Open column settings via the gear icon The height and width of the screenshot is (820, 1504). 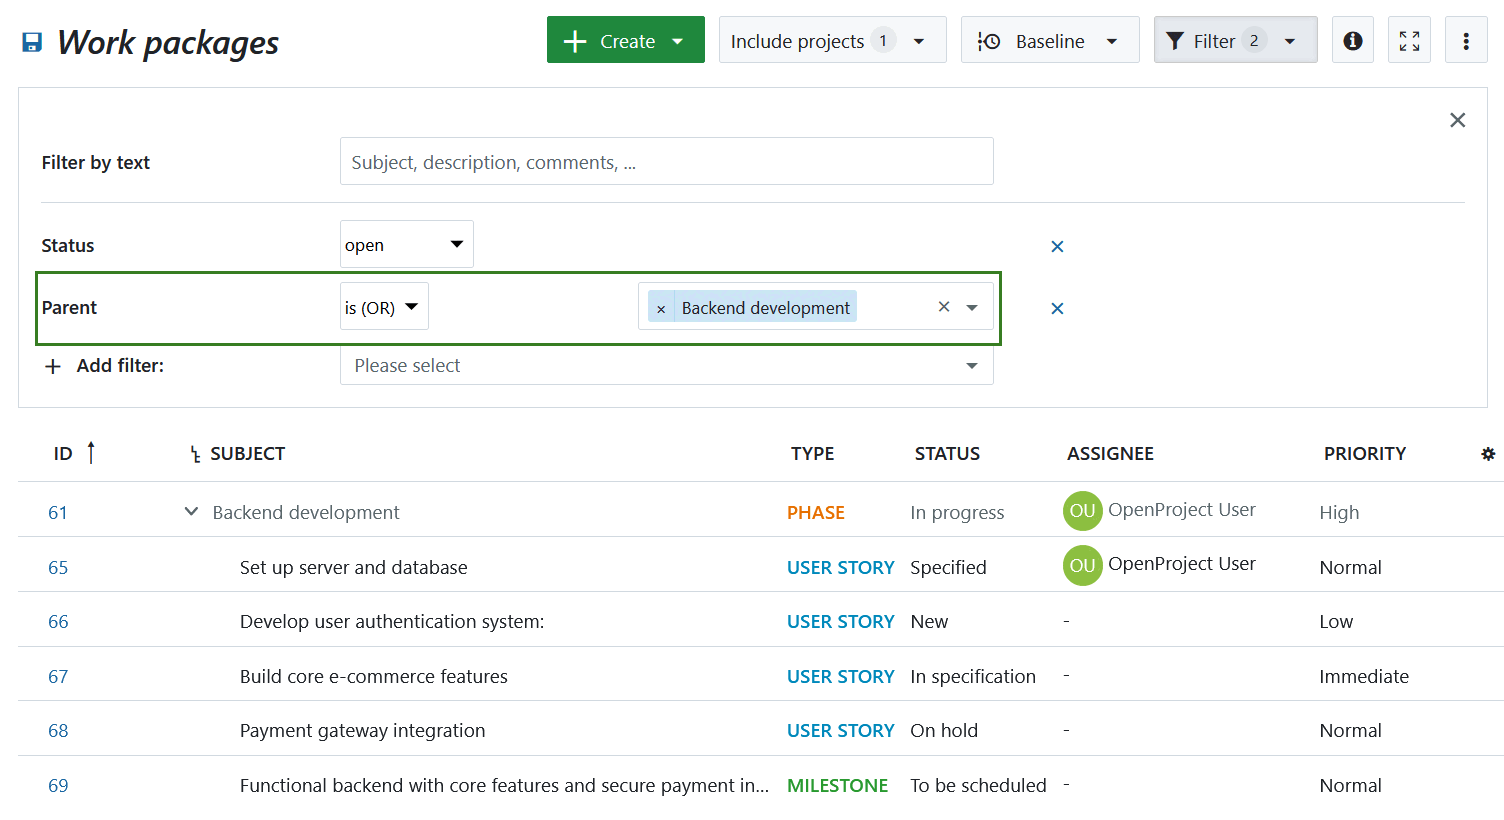tap(1488, 453)
